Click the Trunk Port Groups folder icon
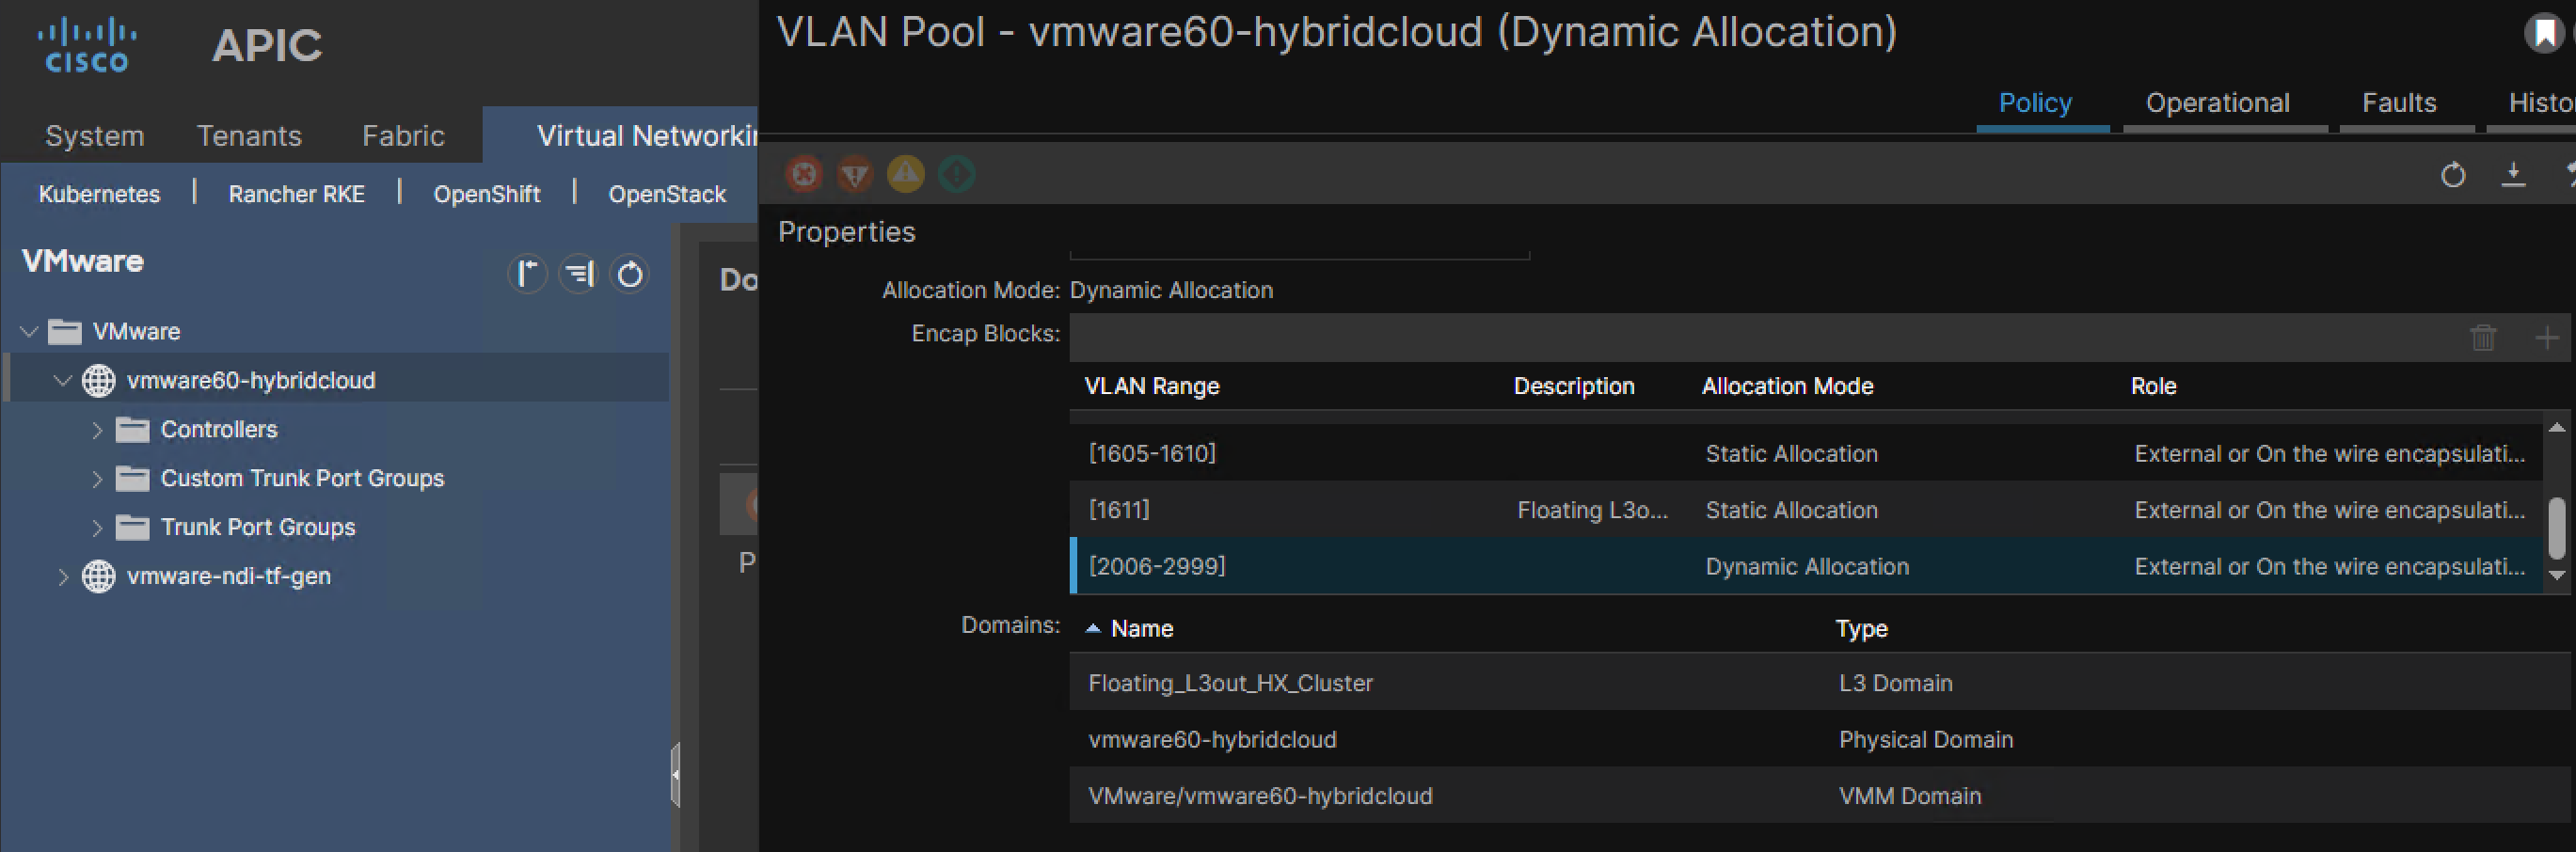 pyautogui.click(x=132, y=528)
